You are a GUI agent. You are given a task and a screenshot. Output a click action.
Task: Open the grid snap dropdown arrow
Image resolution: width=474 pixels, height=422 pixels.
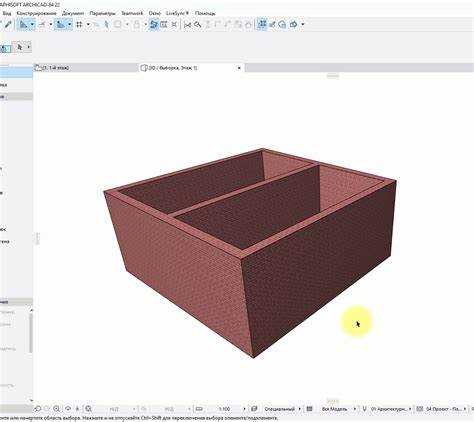tap(88, 24)
